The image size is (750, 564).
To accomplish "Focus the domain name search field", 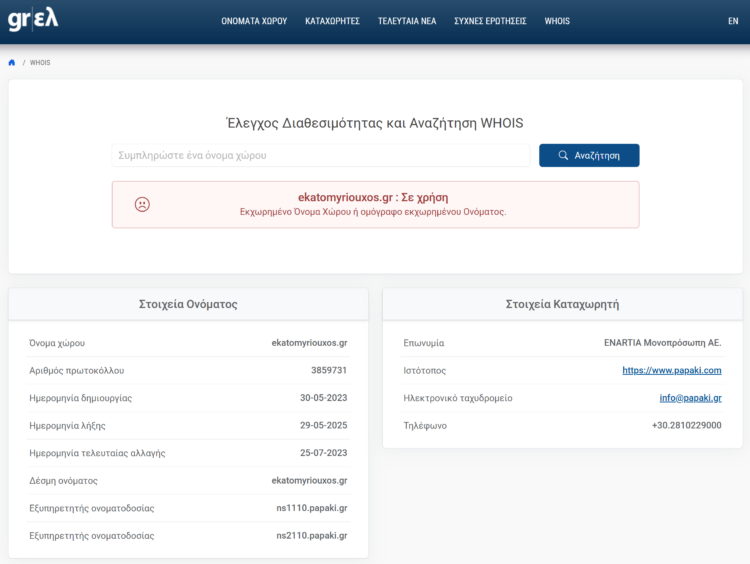I will pyautogui.click(x=321, y=155).
